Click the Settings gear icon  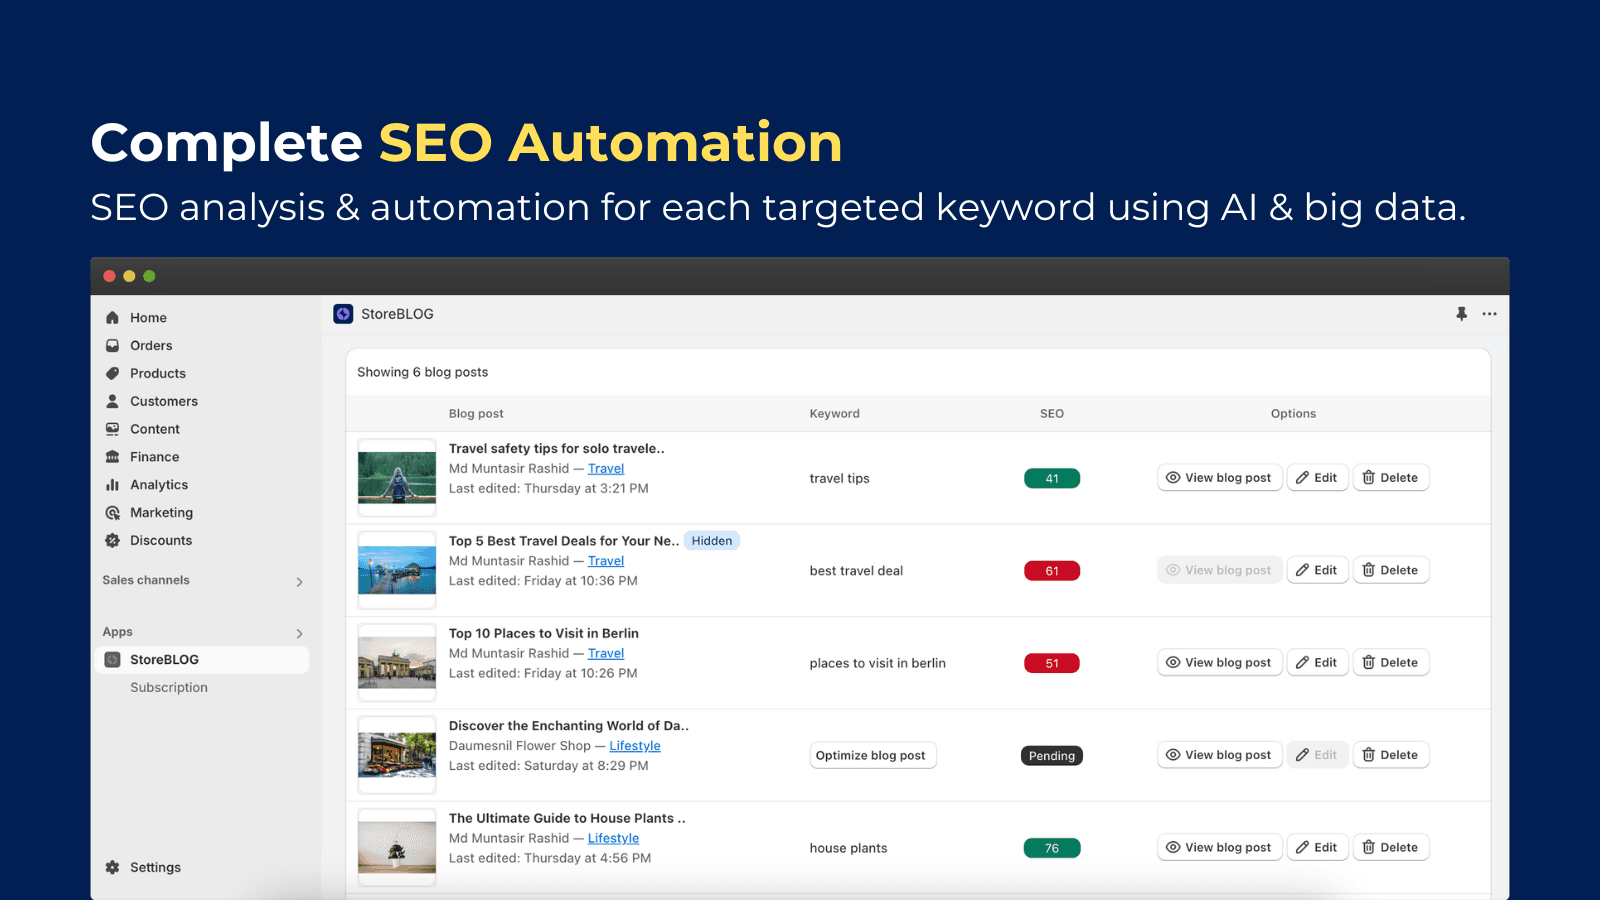113,868
